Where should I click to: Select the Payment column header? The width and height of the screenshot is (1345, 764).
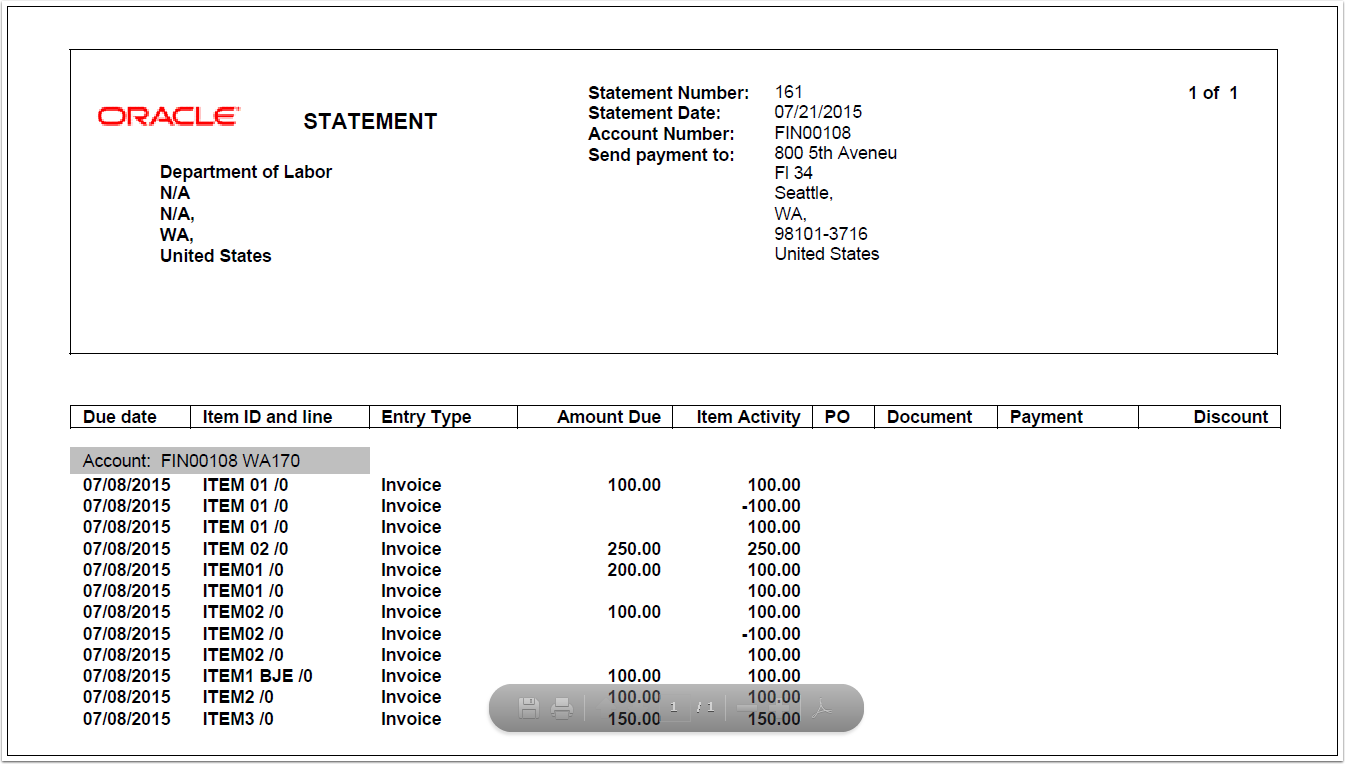click(x=1068, y=417)
